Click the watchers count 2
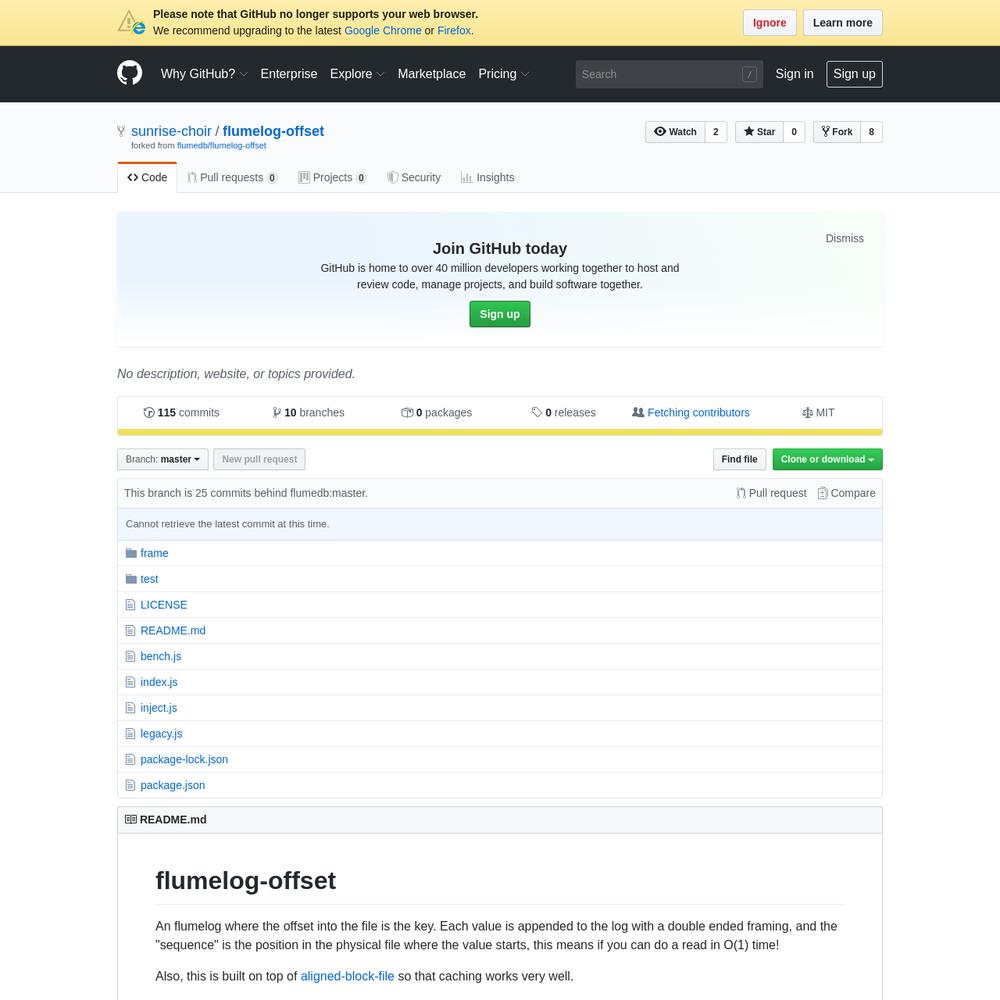 pyautogui.click(x=716, y=132)
